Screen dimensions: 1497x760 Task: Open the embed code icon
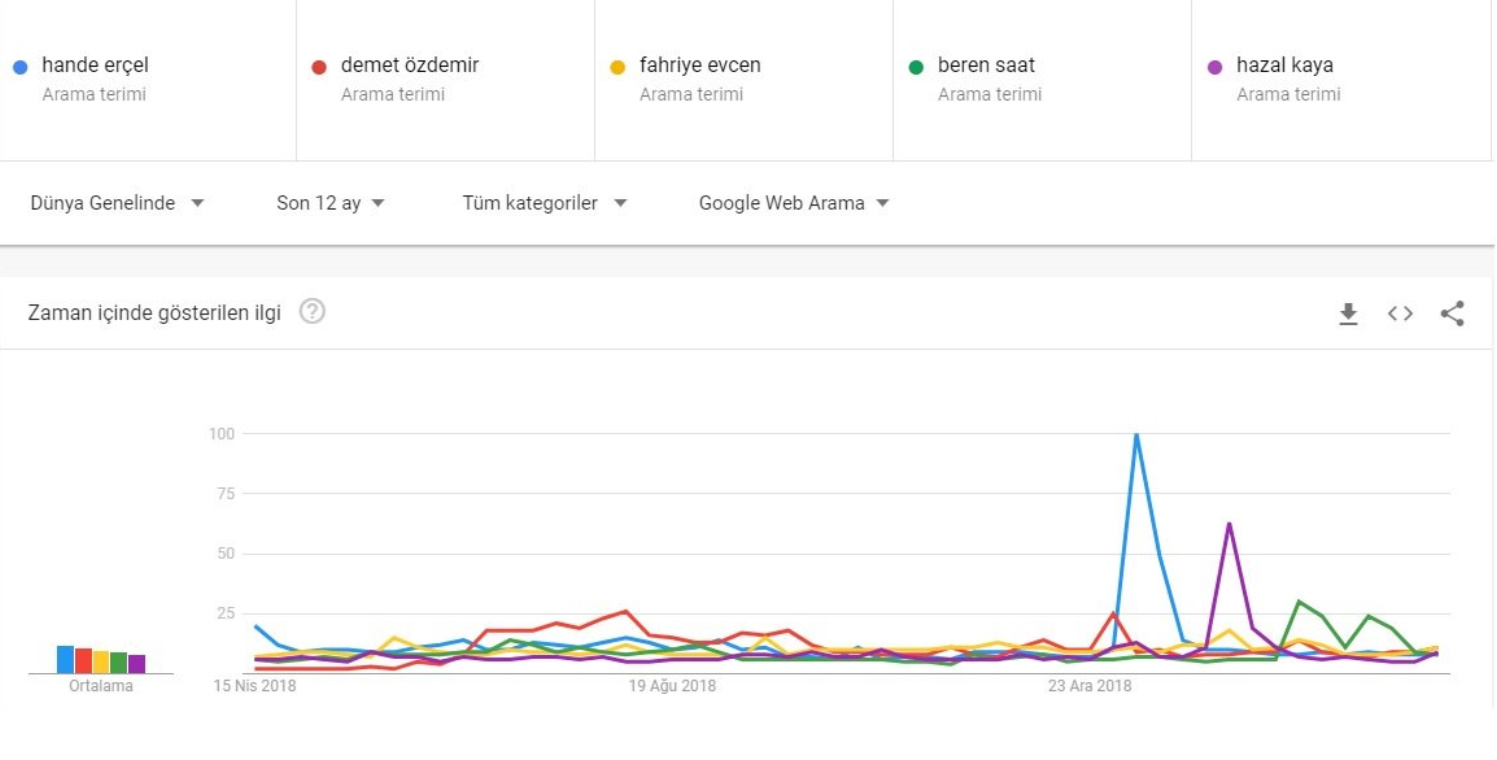[x=1400, y=314]
